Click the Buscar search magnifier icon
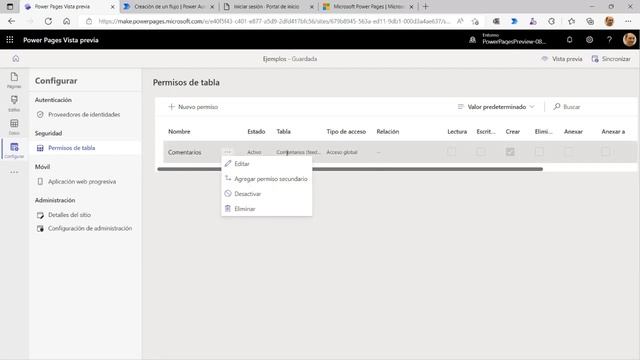640x360 pixels. [x=557, y=107]
